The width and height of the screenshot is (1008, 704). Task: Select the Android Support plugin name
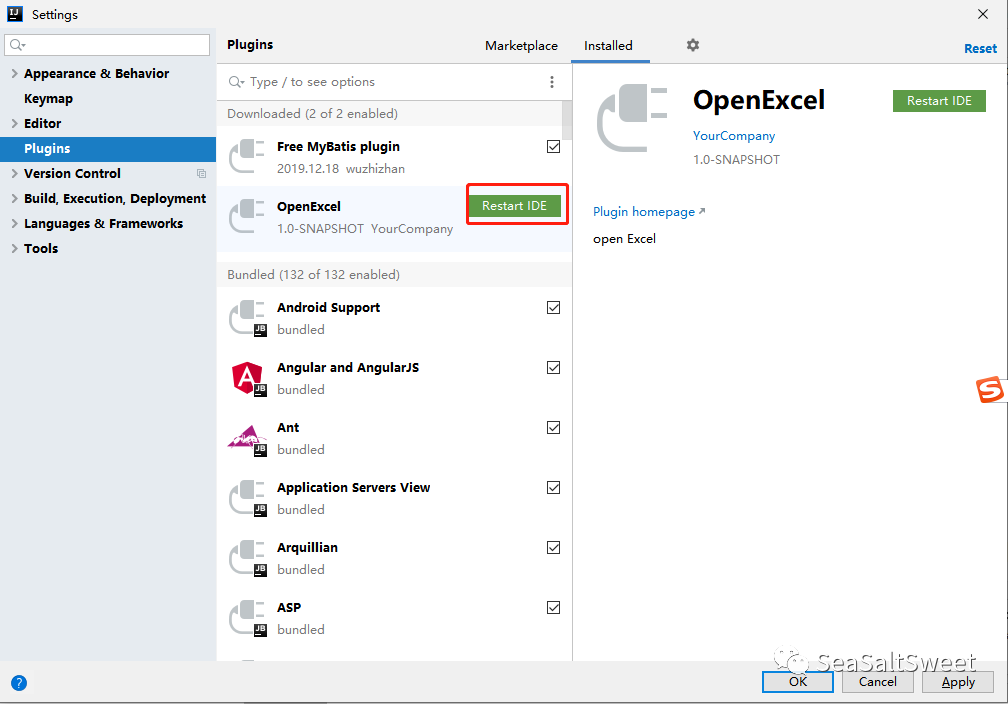tap(328, 307)
